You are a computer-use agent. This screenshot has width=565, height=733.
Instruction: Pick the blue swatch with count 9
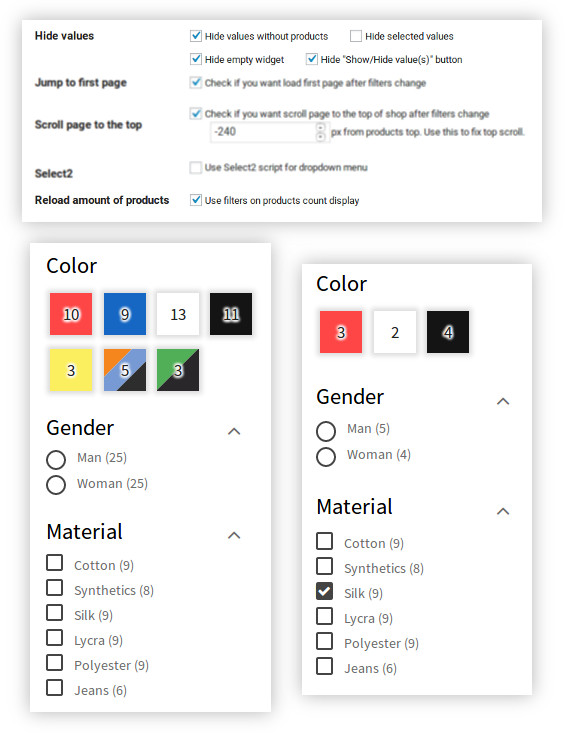coord(125,314)
